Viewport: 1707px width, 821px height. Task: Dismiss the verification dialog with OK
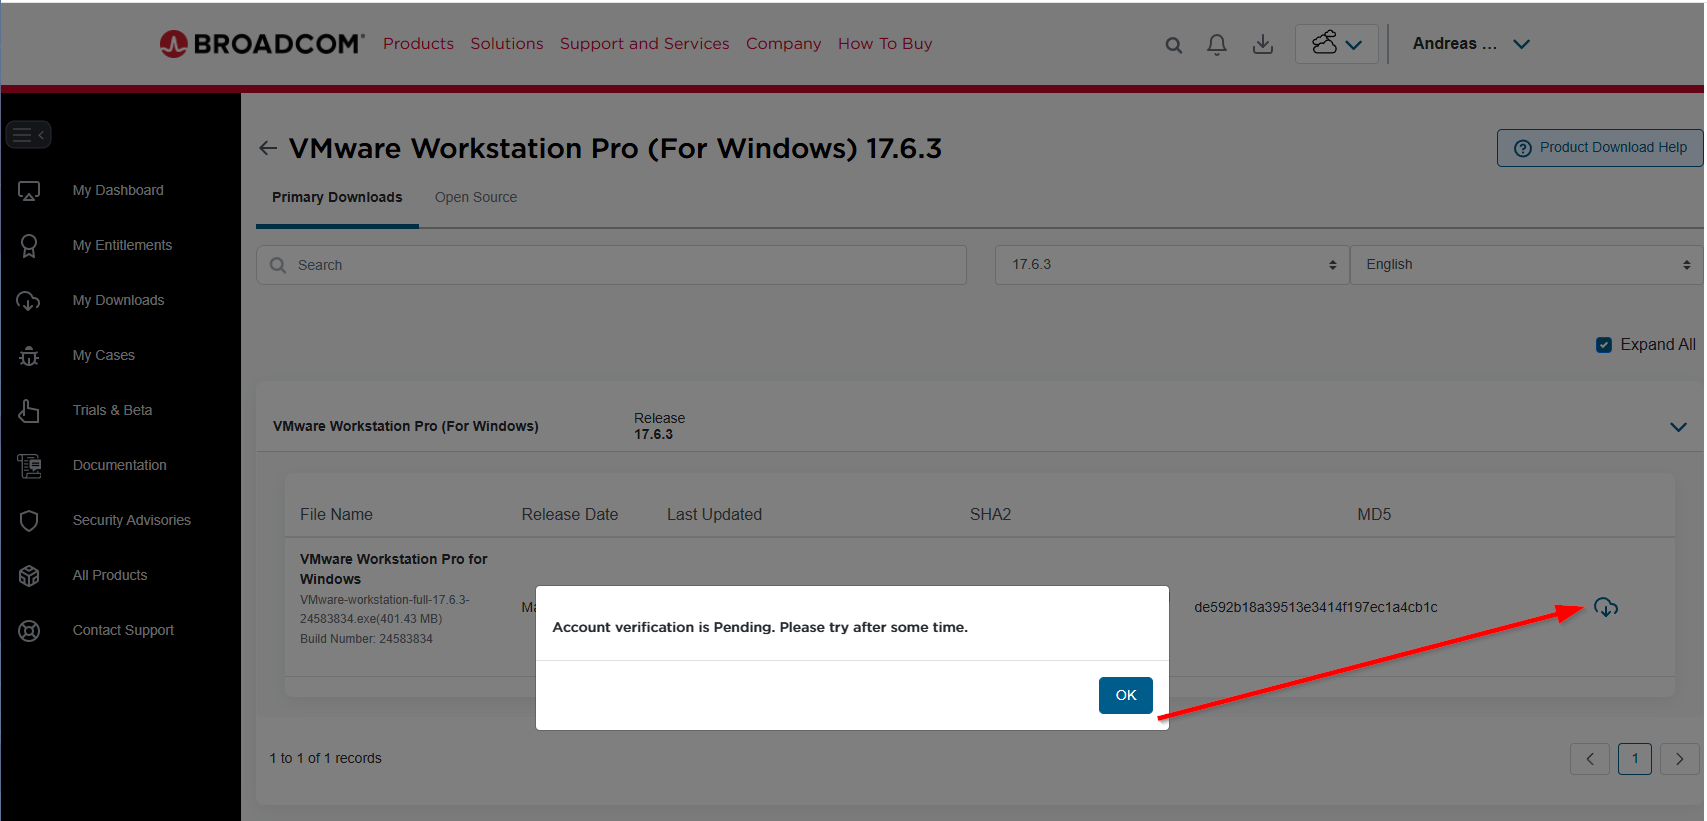click(x=1126, y=696)
